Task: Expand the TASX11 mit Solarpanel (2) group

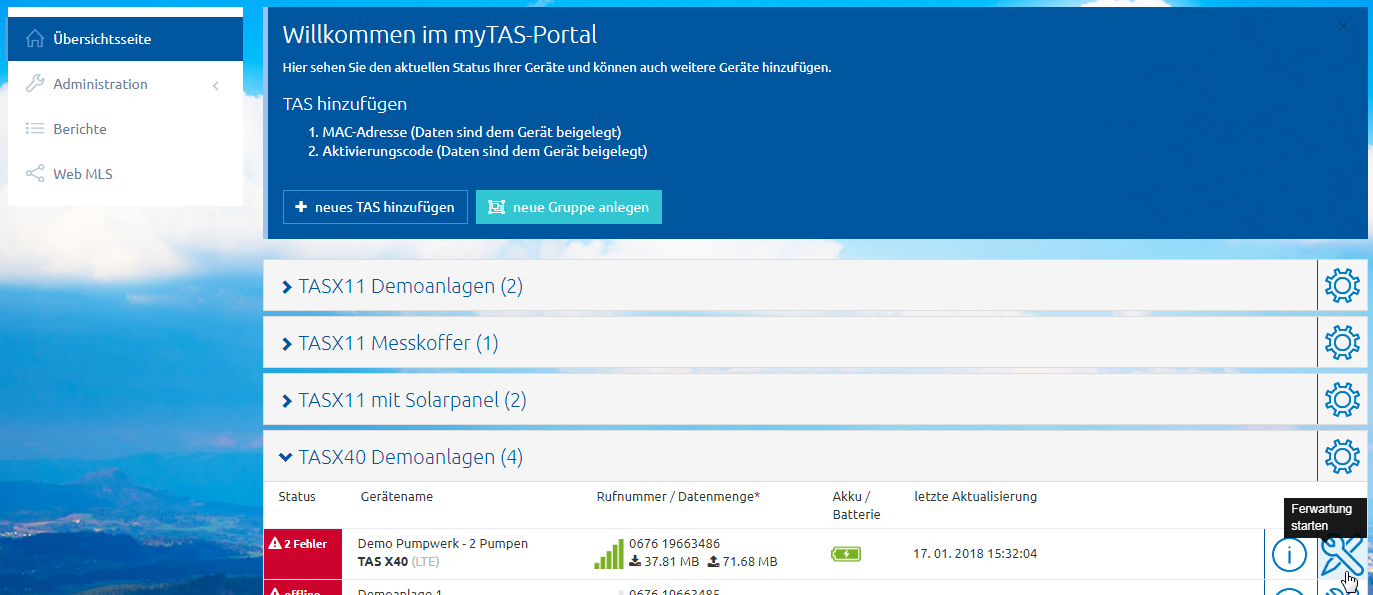Action: click(x=402, y=400)
